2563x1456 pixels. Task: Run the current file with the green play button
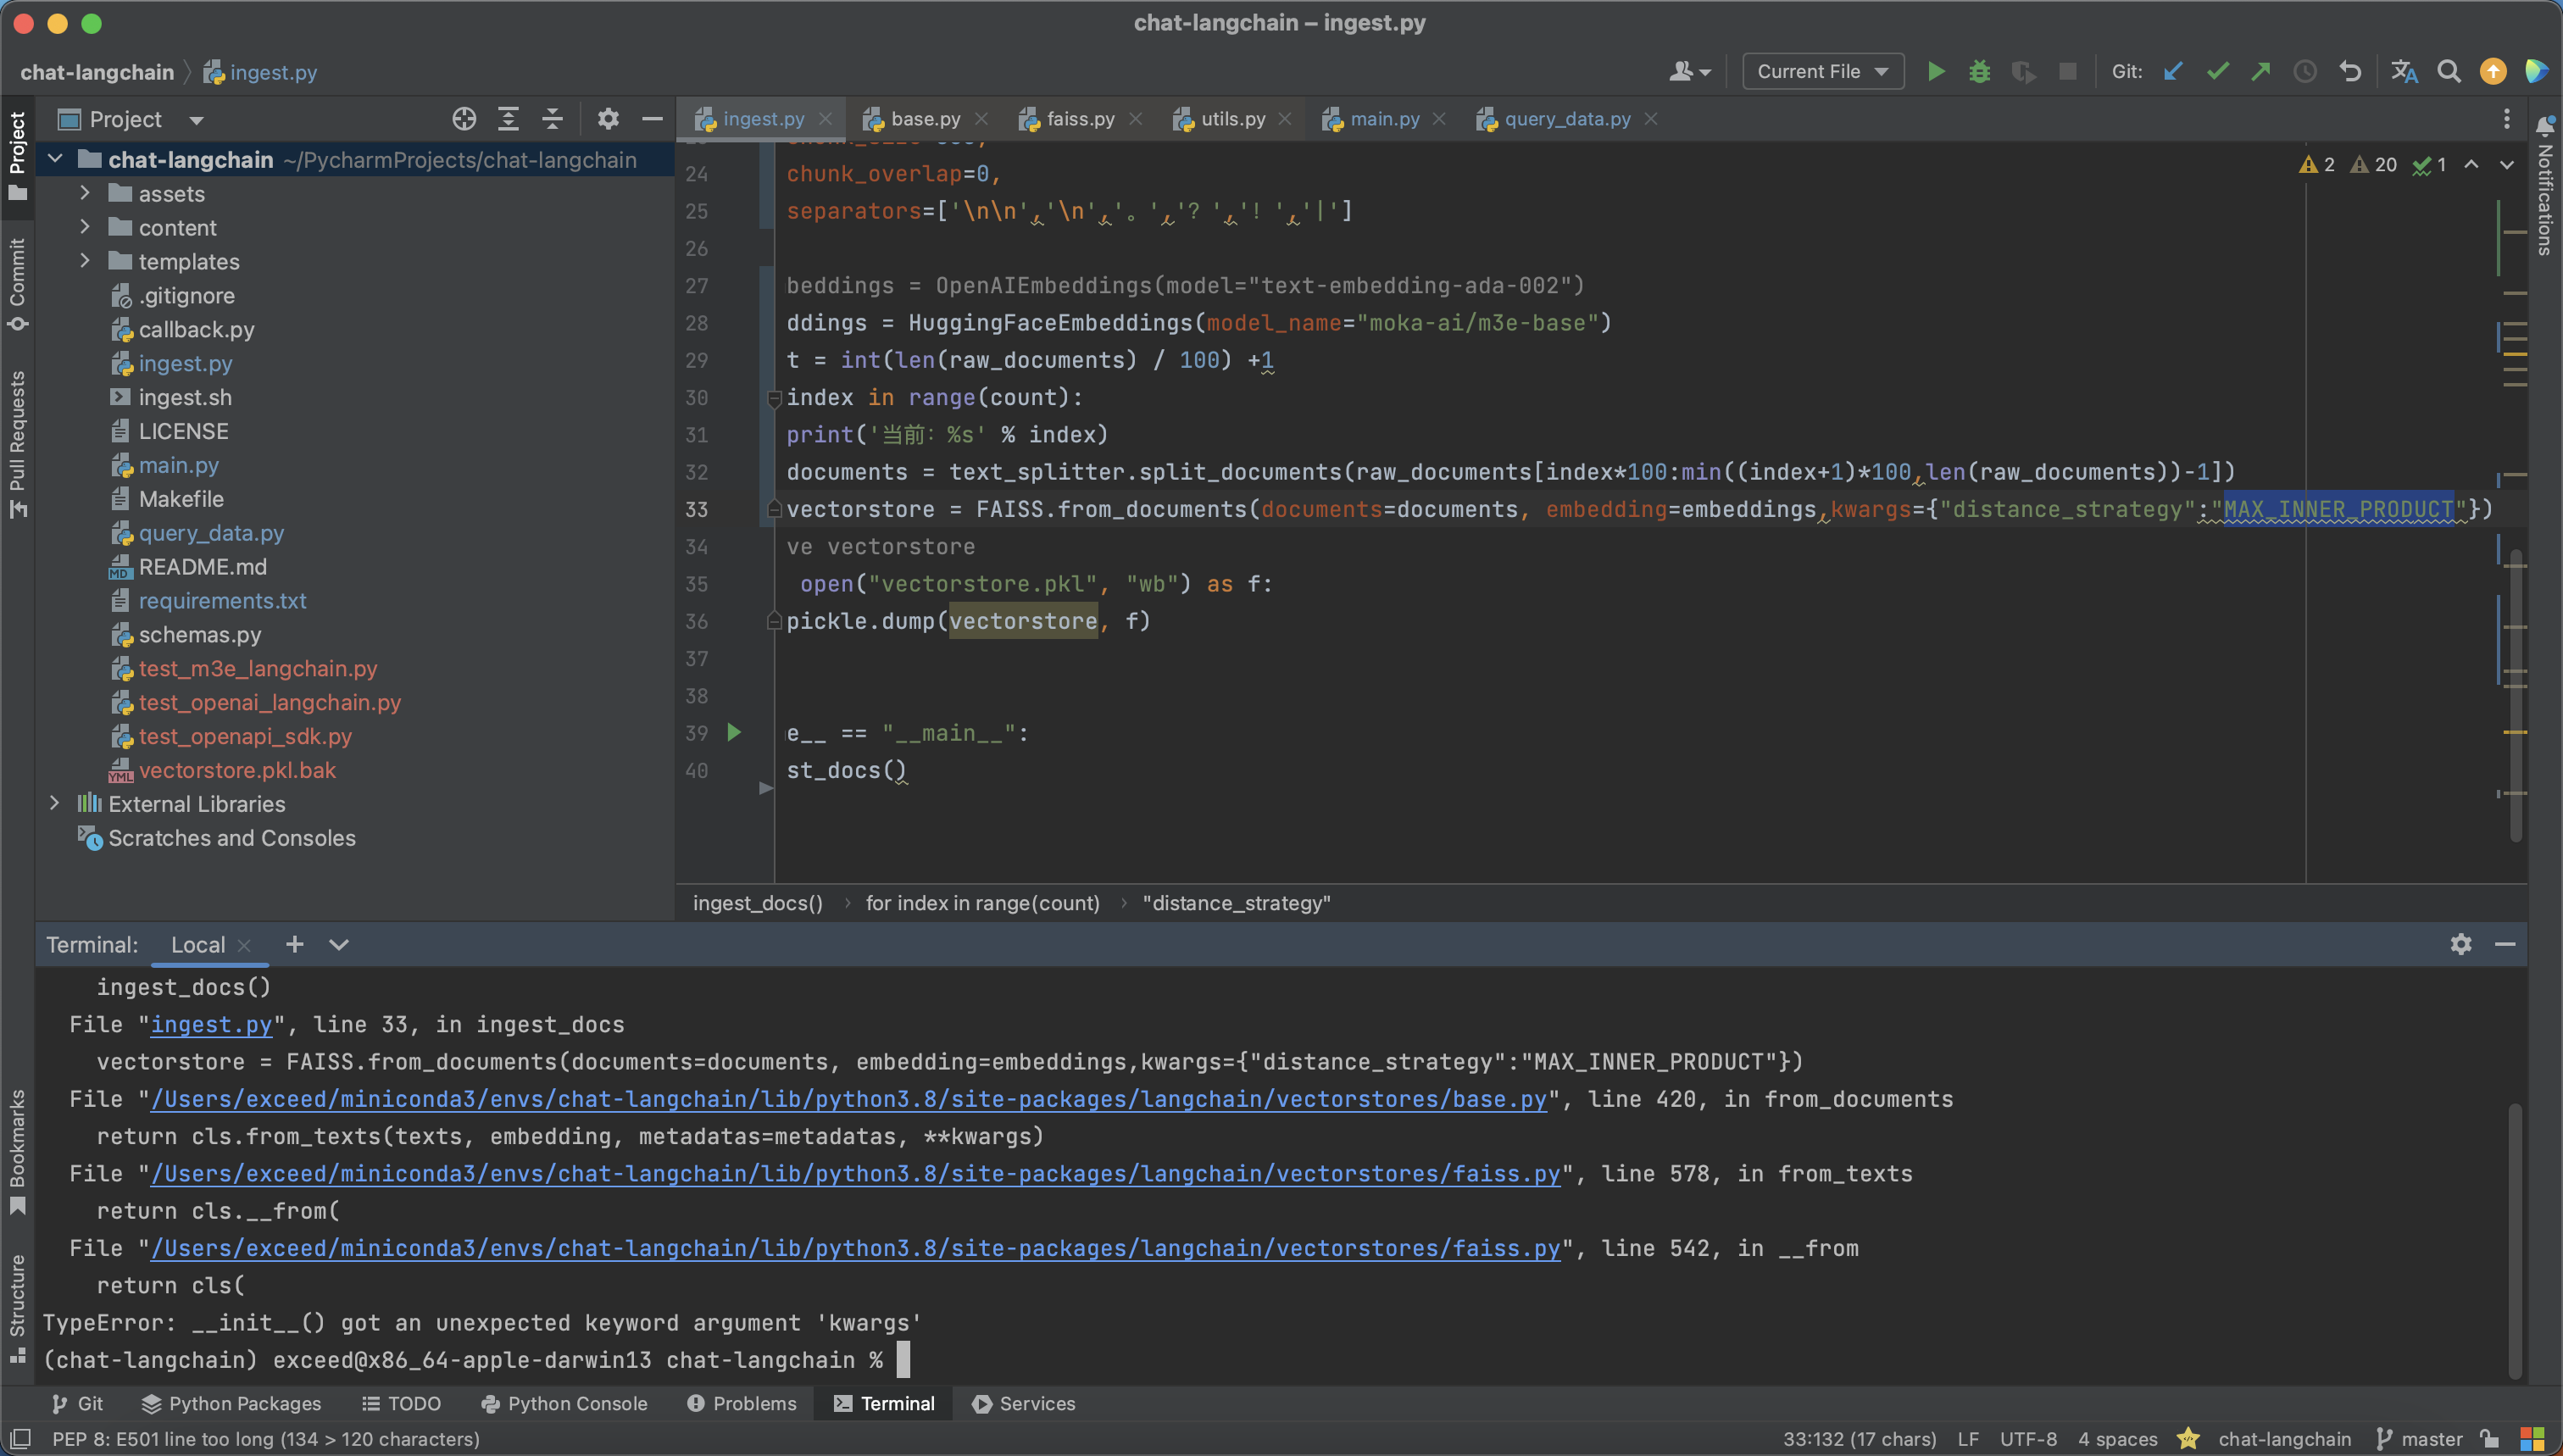pyautogui.click(x=1936, y=71)
